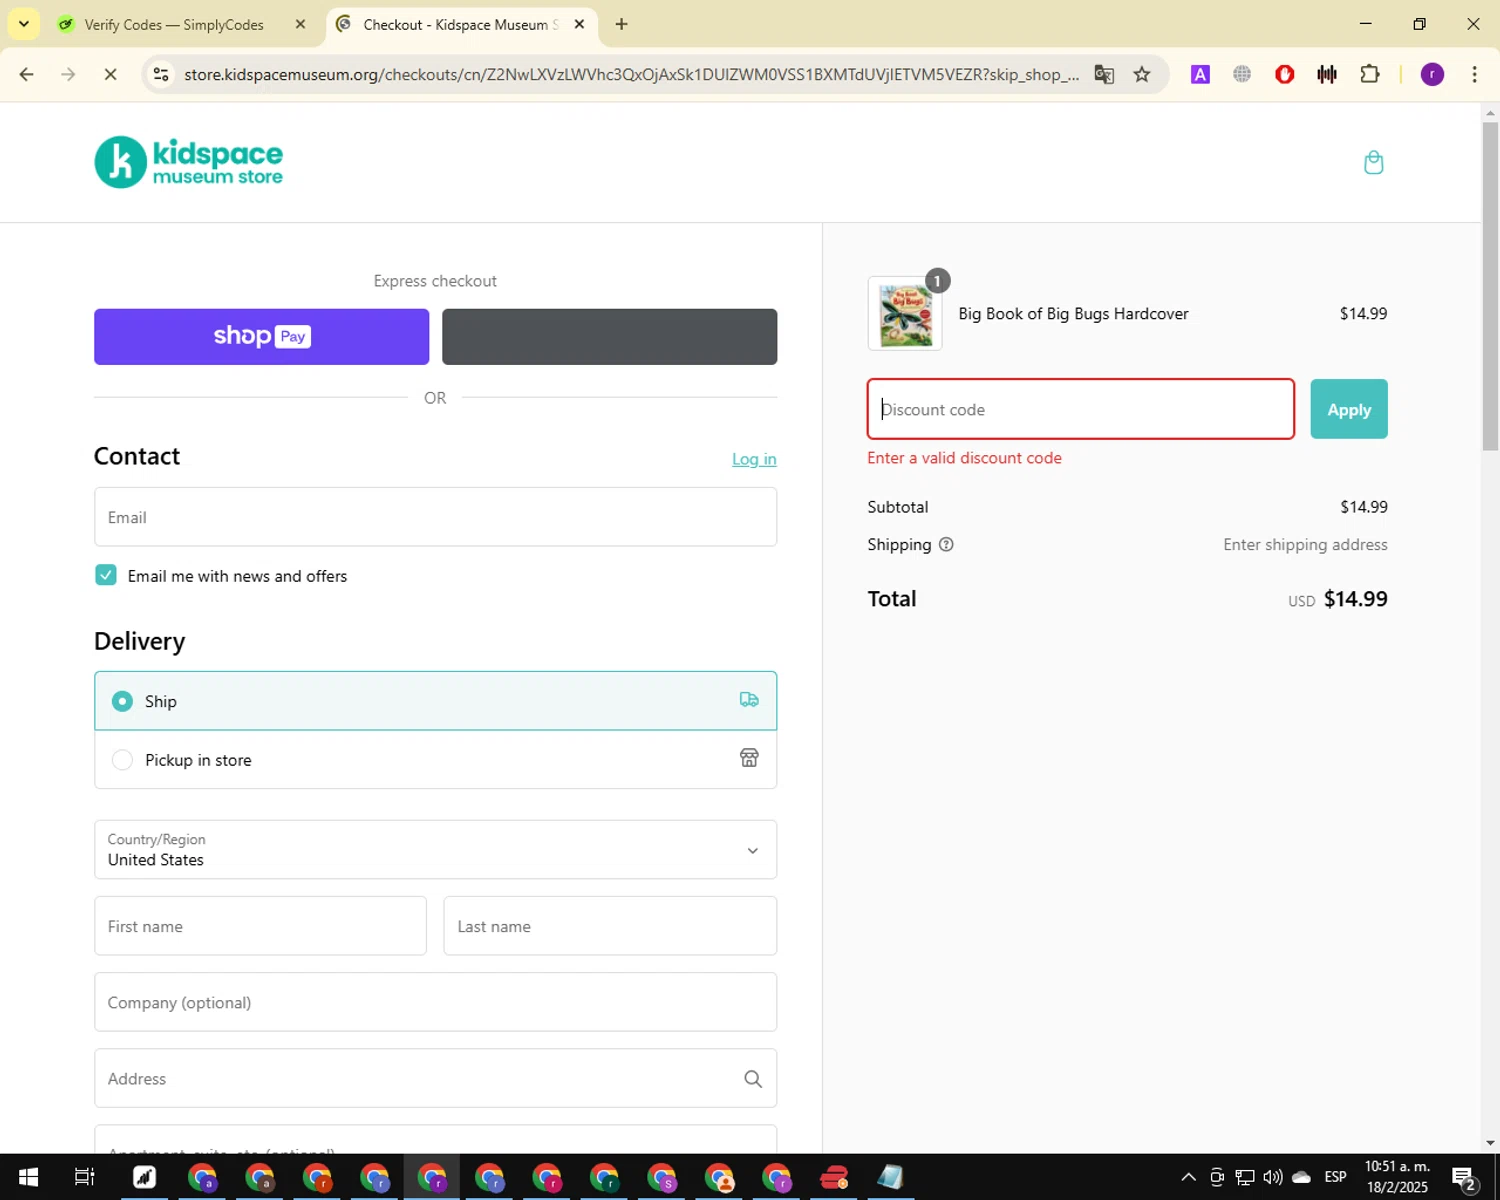Viewport: 1500px width, 1200px height.
Task: Stop loading the page
Action: [110, 74]
